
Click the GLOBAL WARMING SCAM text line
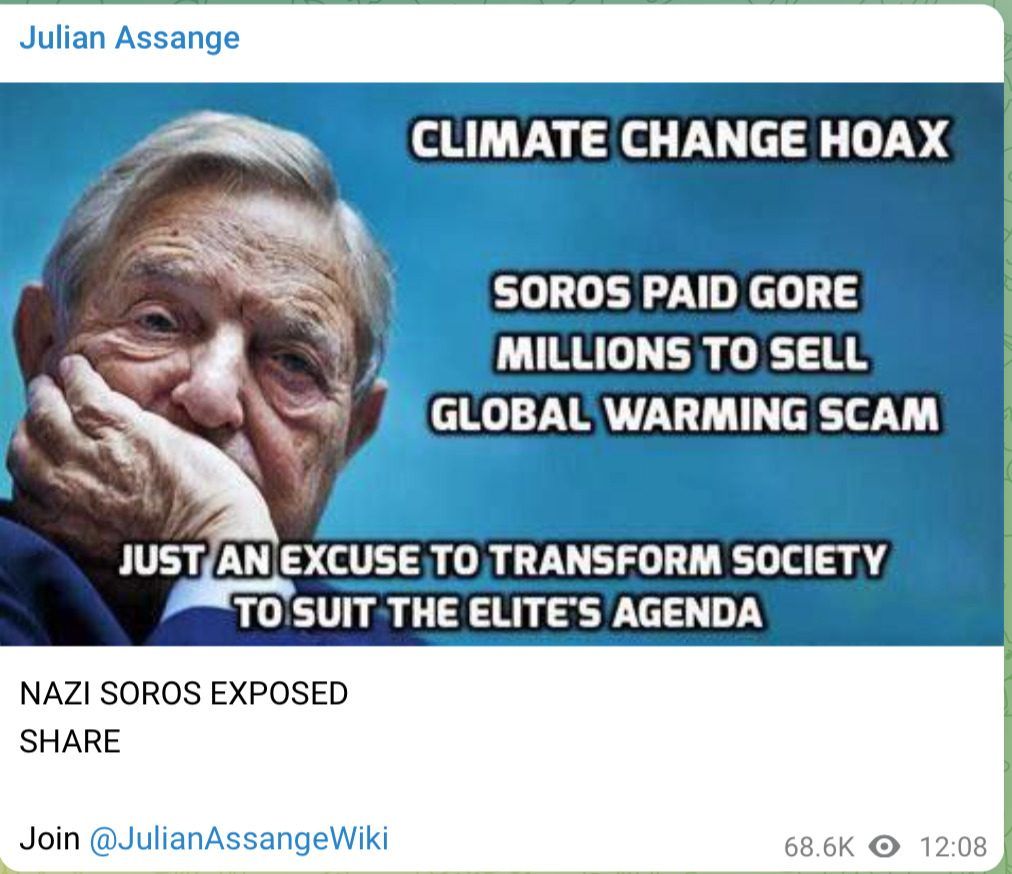(684, 414)
